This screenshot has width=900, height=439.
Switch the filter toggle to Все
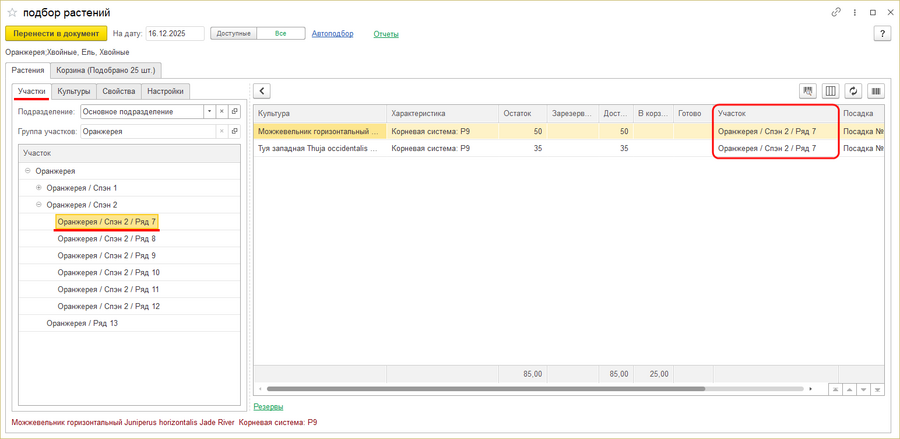(281, 34)
